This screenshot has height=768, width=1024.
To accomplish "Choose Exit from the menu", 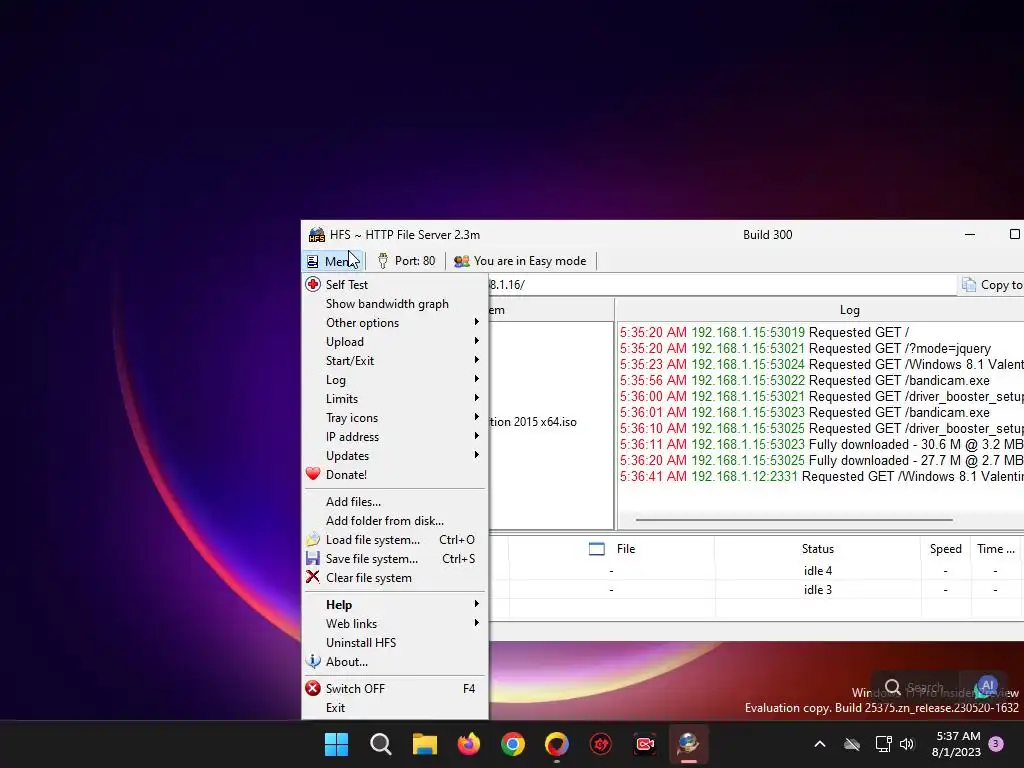I will pyautogui.click(x=395, y=707).
